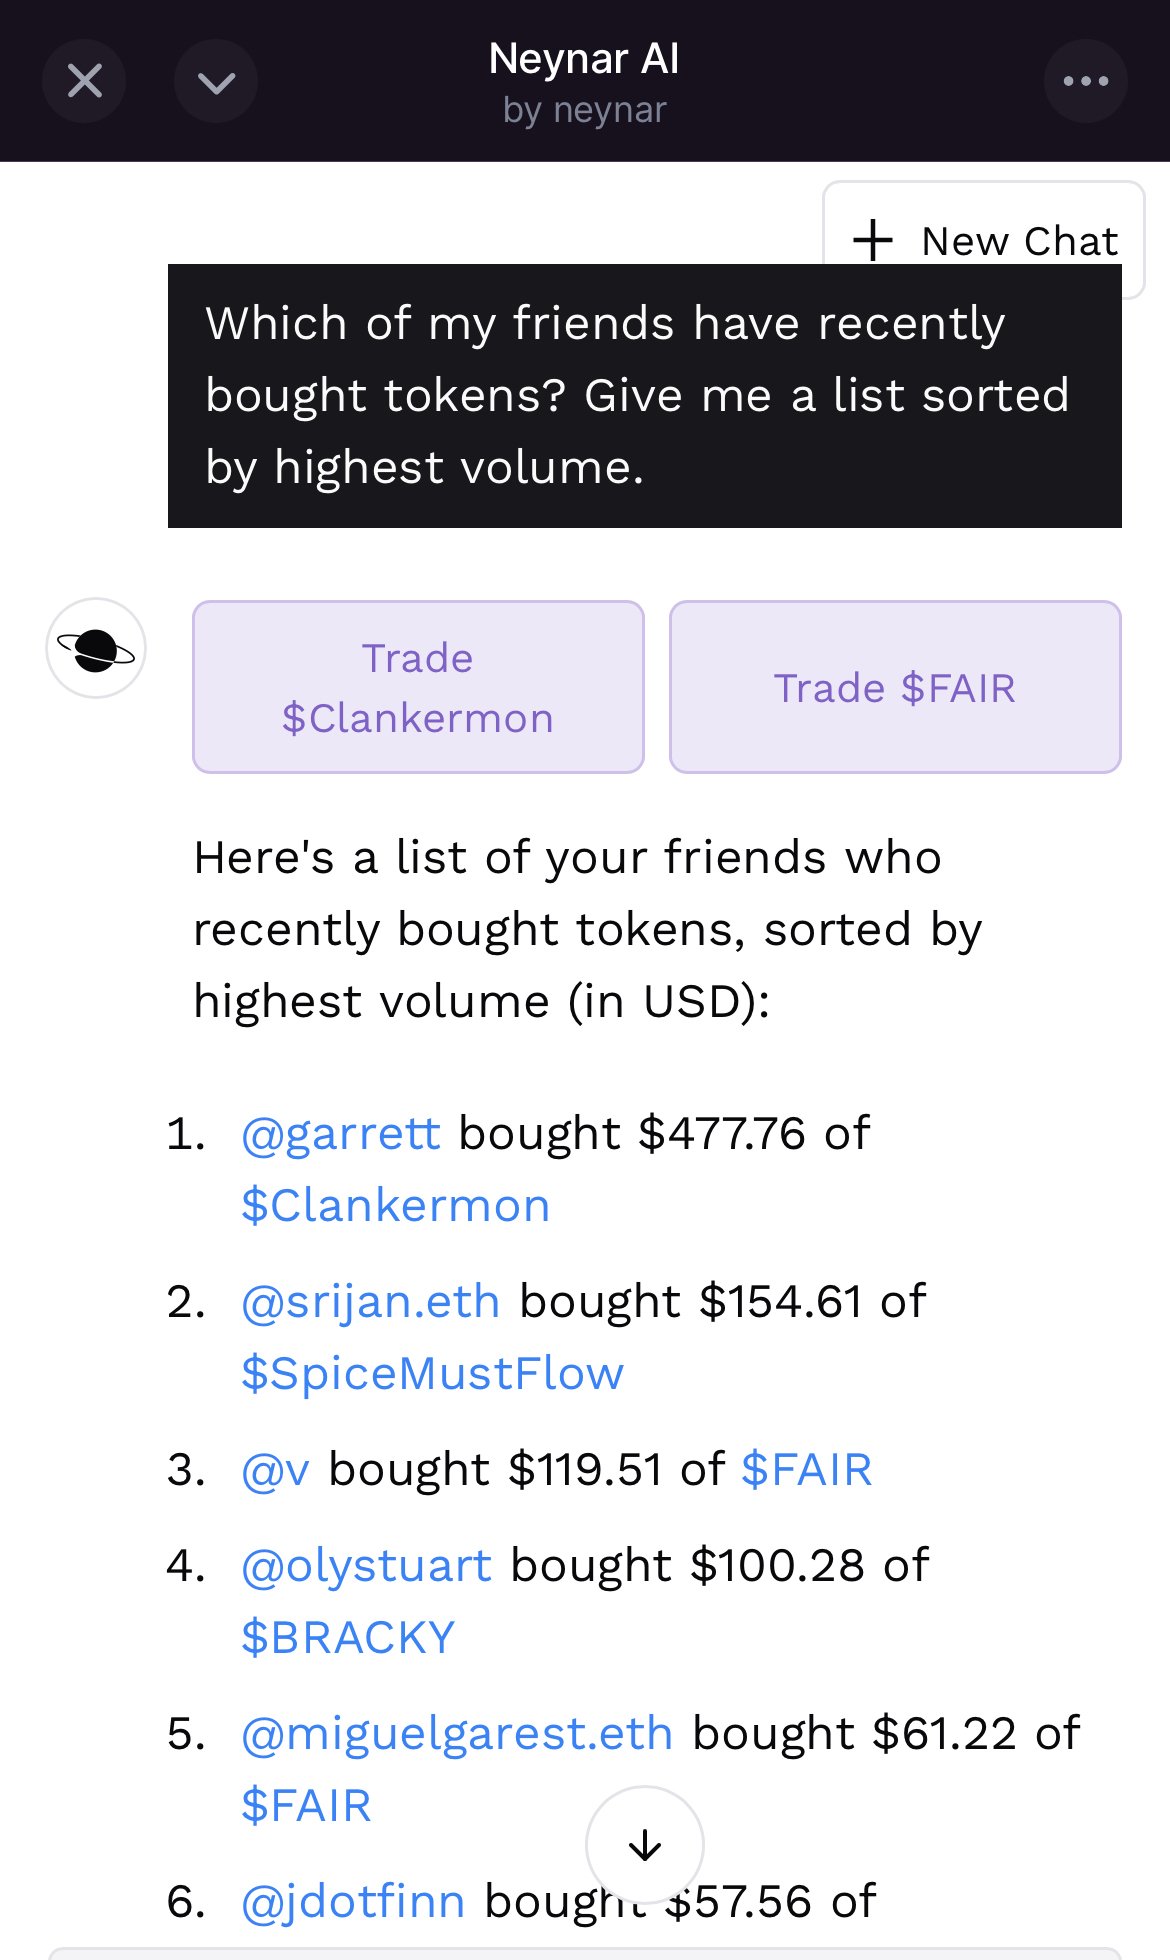Image resolution: width=1170 pixels, height=1960 pixels.
Task: Open $FAIR token link in item 3
Action: (806, 1470)
